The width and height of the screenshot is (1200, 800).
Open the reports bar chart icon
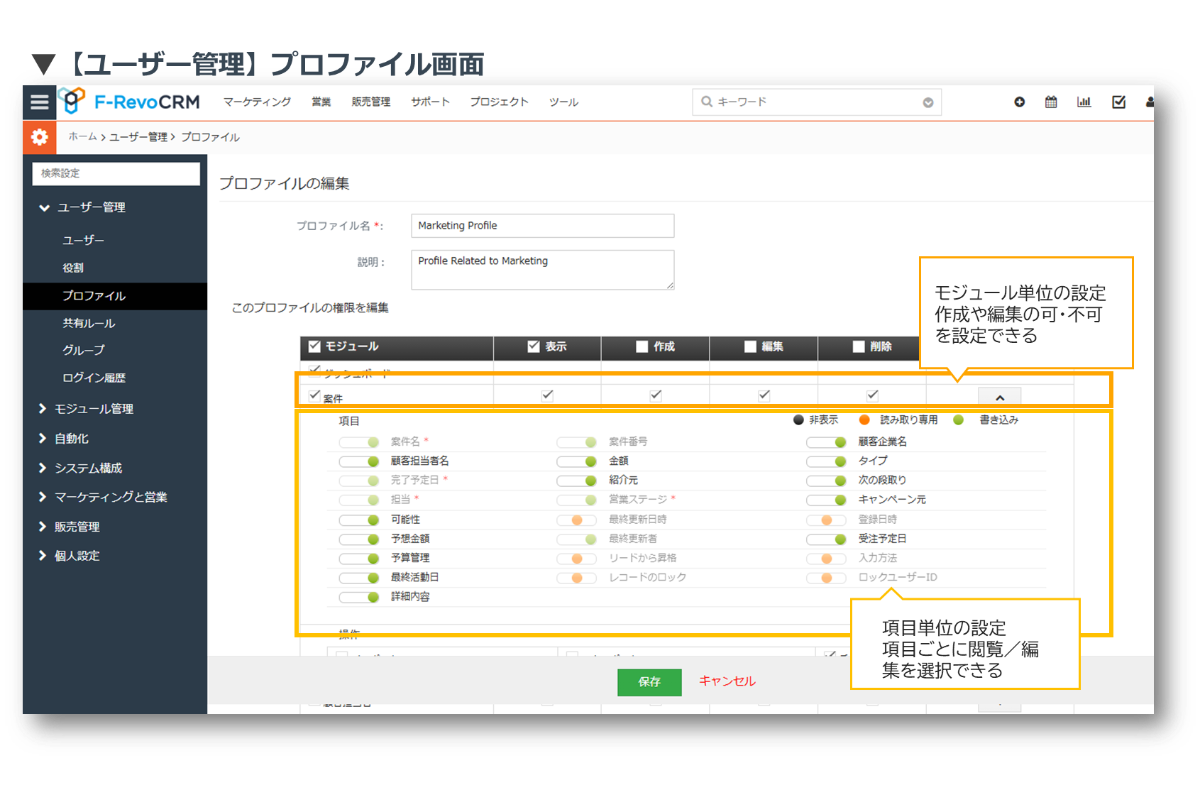(1083, 102)
